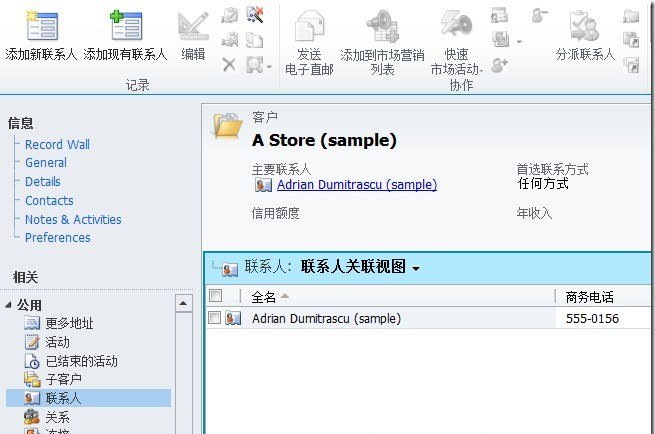
Task: Click the Detect Duplicates magnifier icon
Action: (254, 65)
